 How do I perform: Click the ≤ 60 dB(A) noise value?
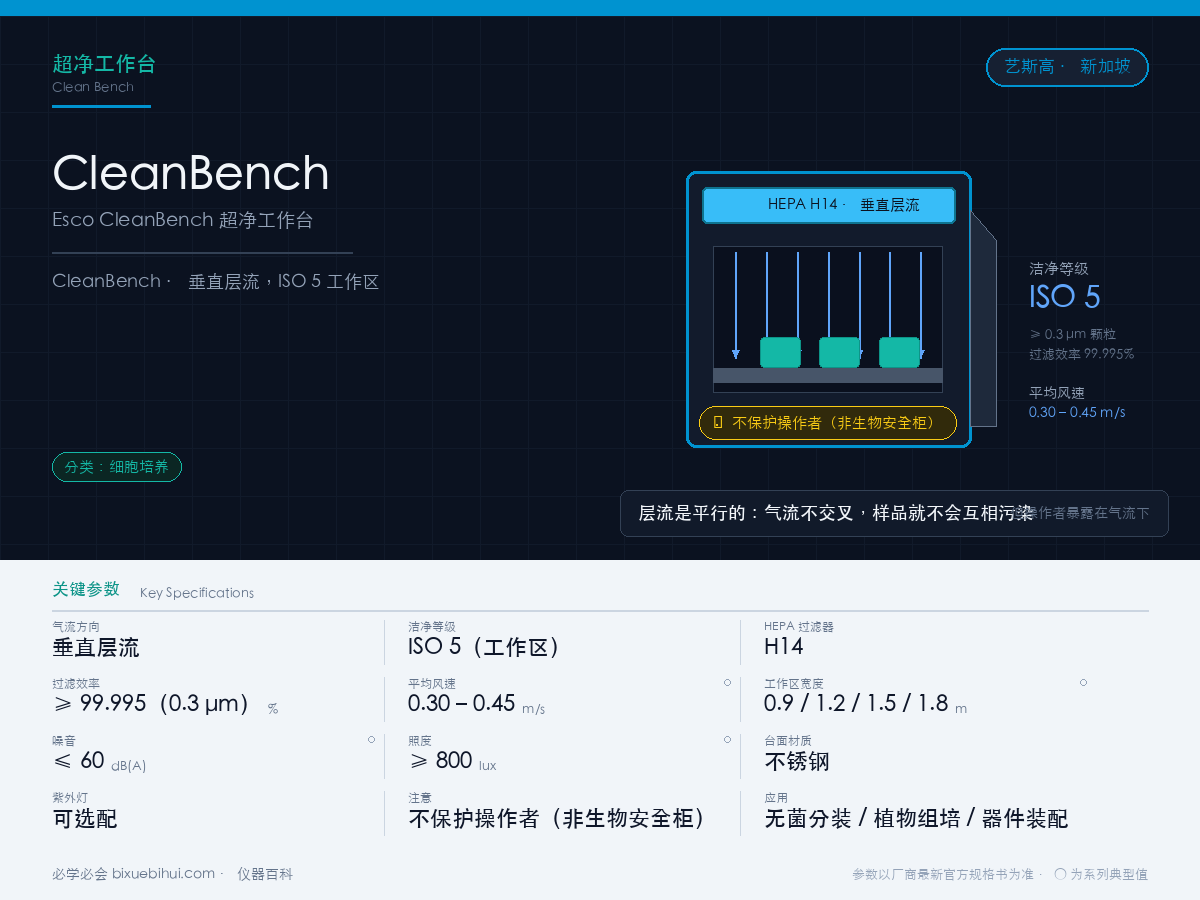pos(99,761)
